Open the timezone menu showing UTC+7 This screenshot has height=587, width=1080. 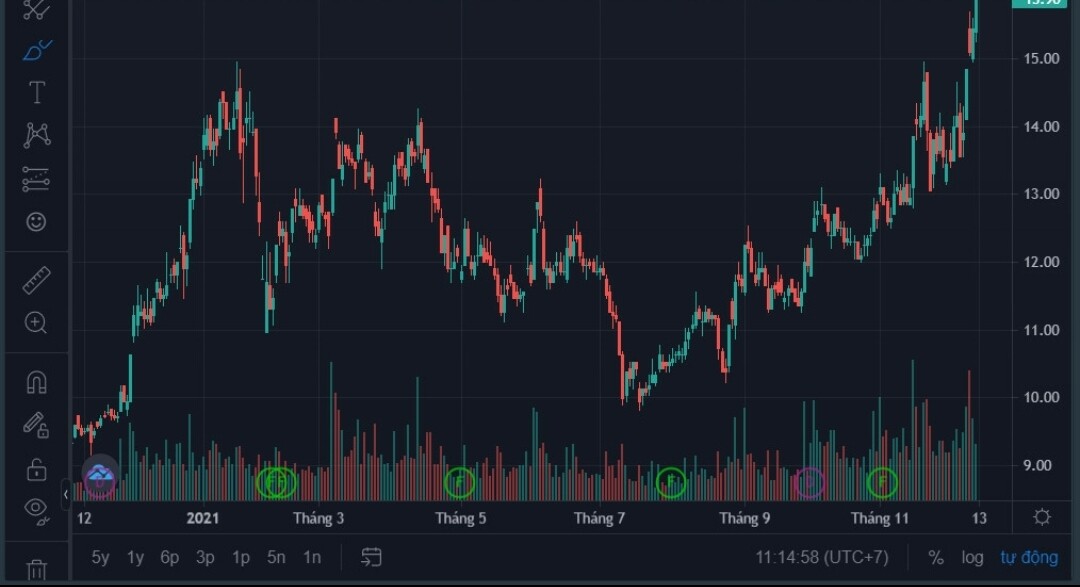coord(821,557)
